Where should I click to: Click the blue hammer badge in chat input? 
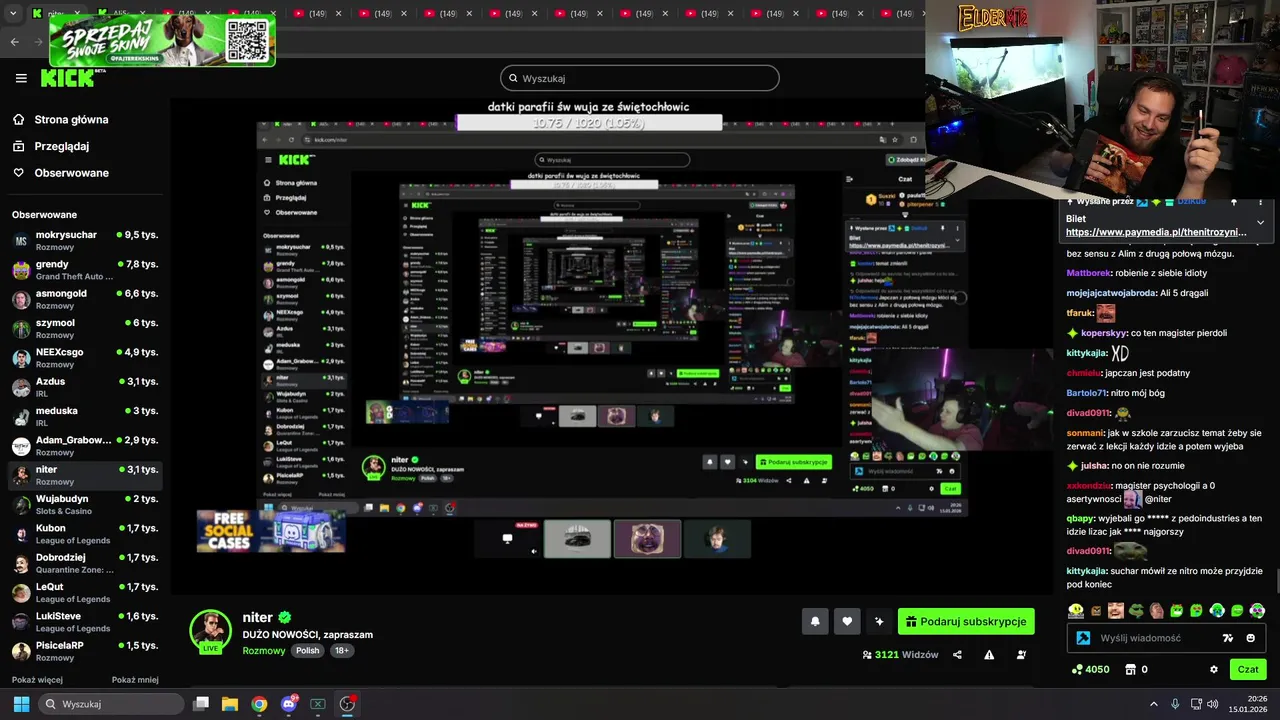tap(1083, 638)
